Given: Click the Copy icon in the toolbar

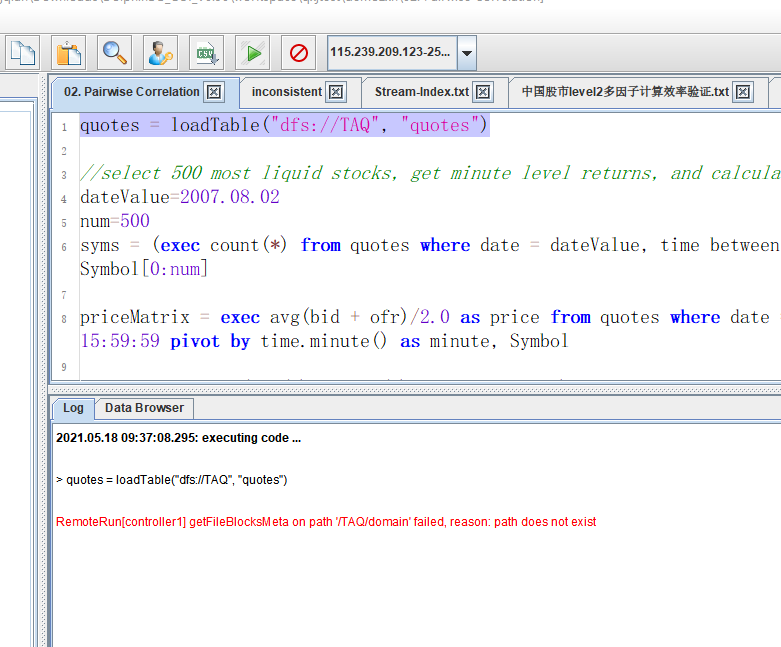Looking at the screenshot, I should pos(22,52).
